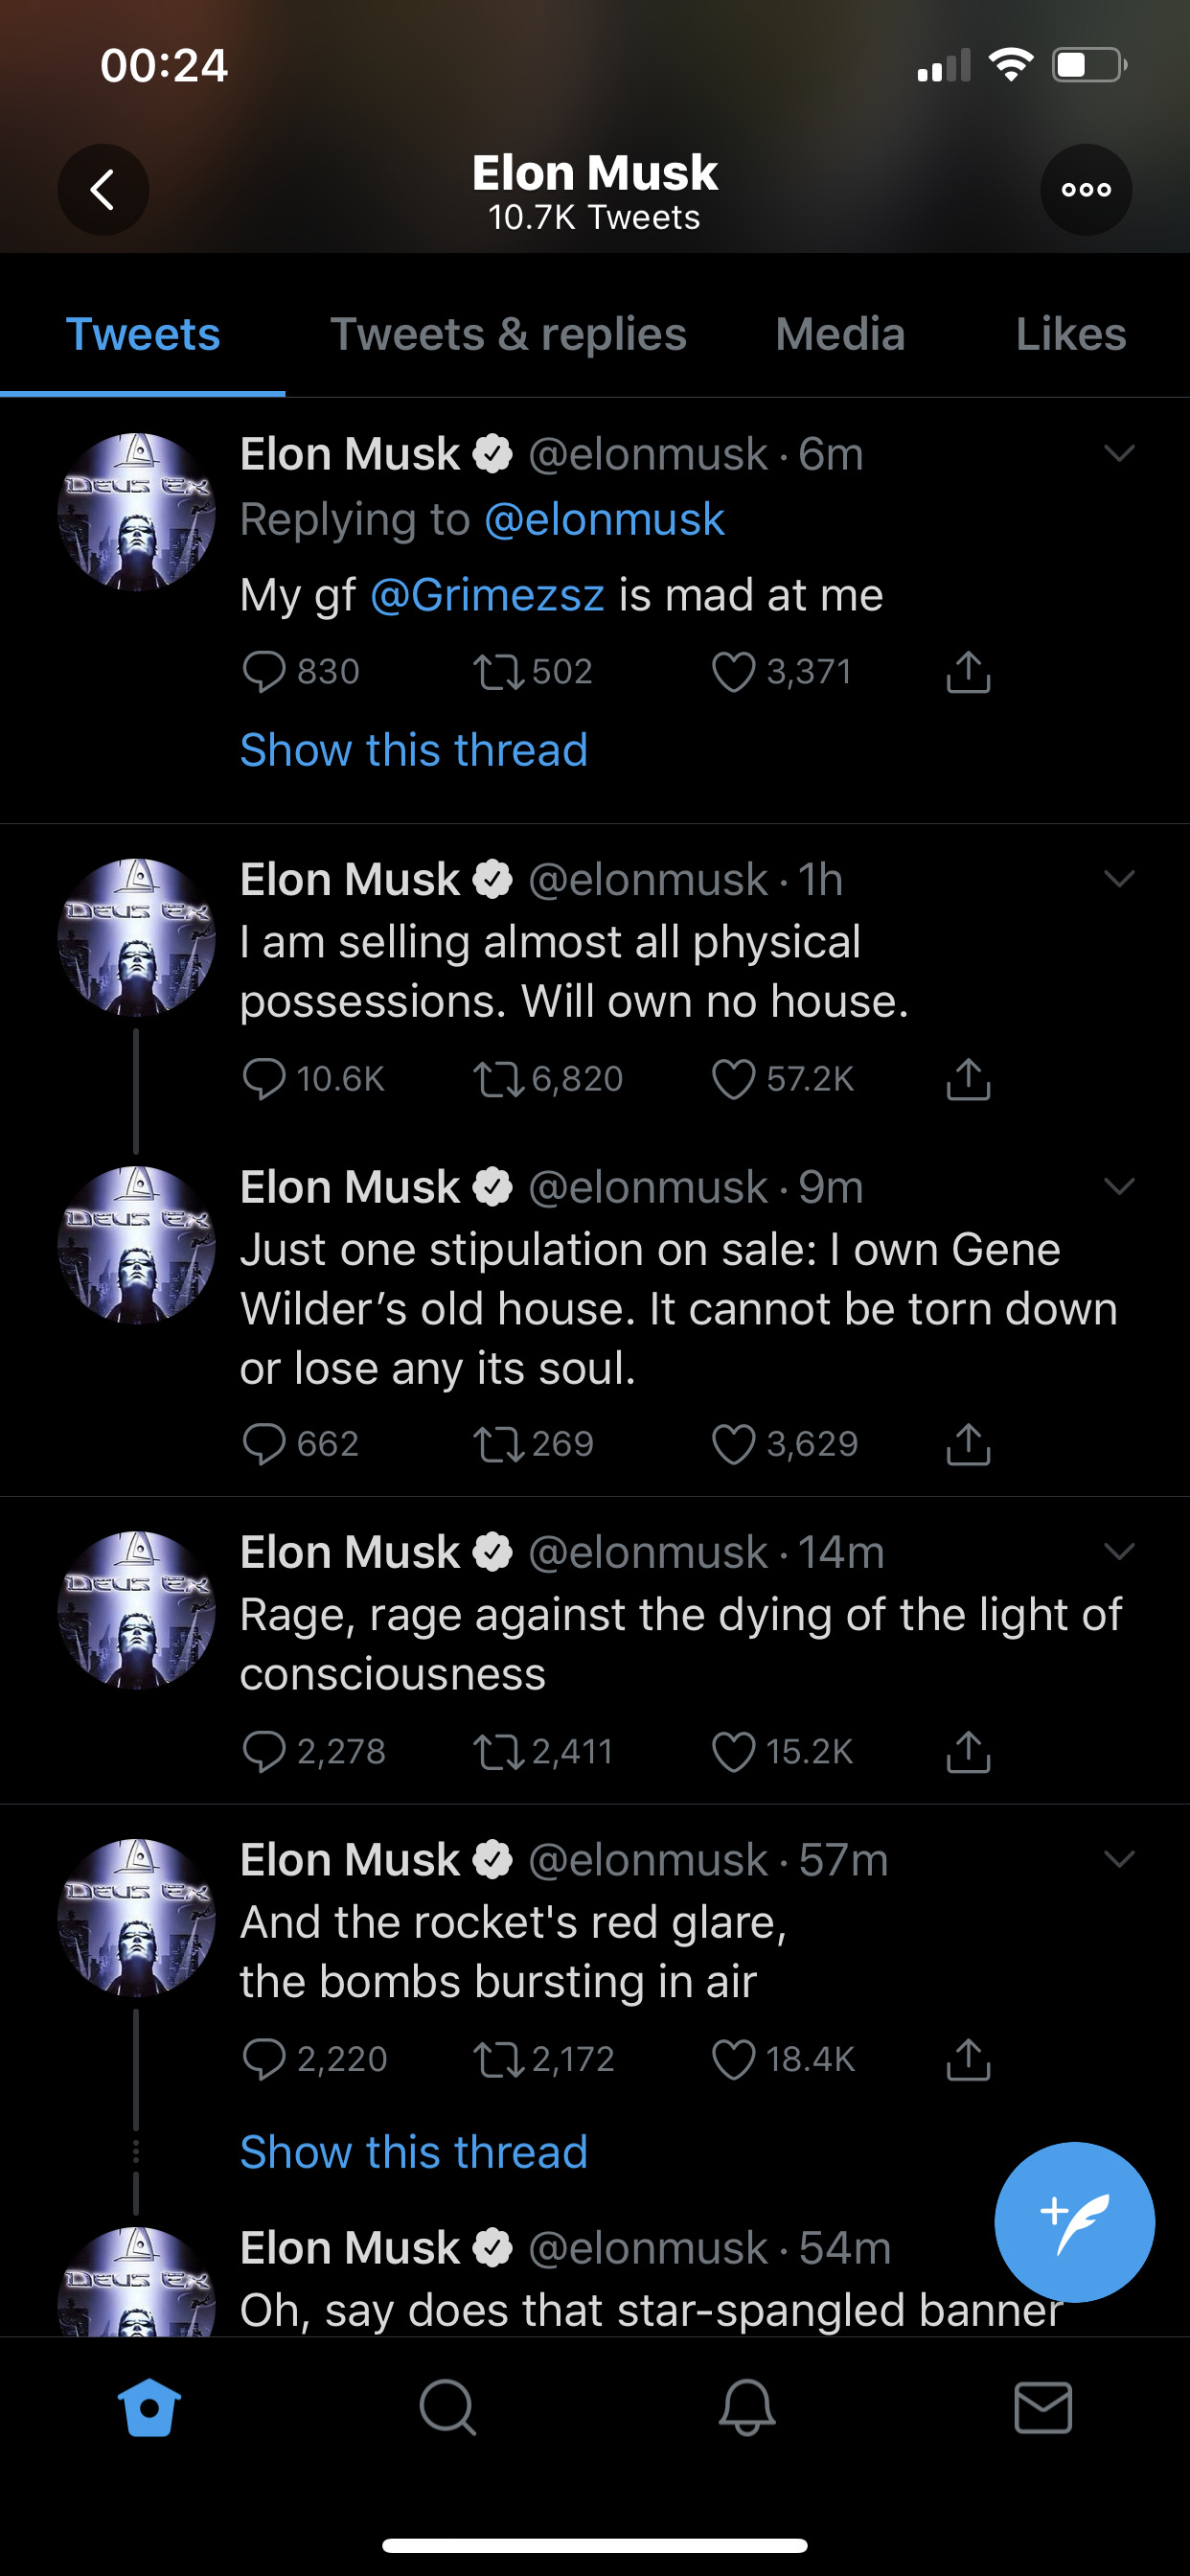
Task: Open the three-dot more options menu
Action: click(x=1085, y=190)
